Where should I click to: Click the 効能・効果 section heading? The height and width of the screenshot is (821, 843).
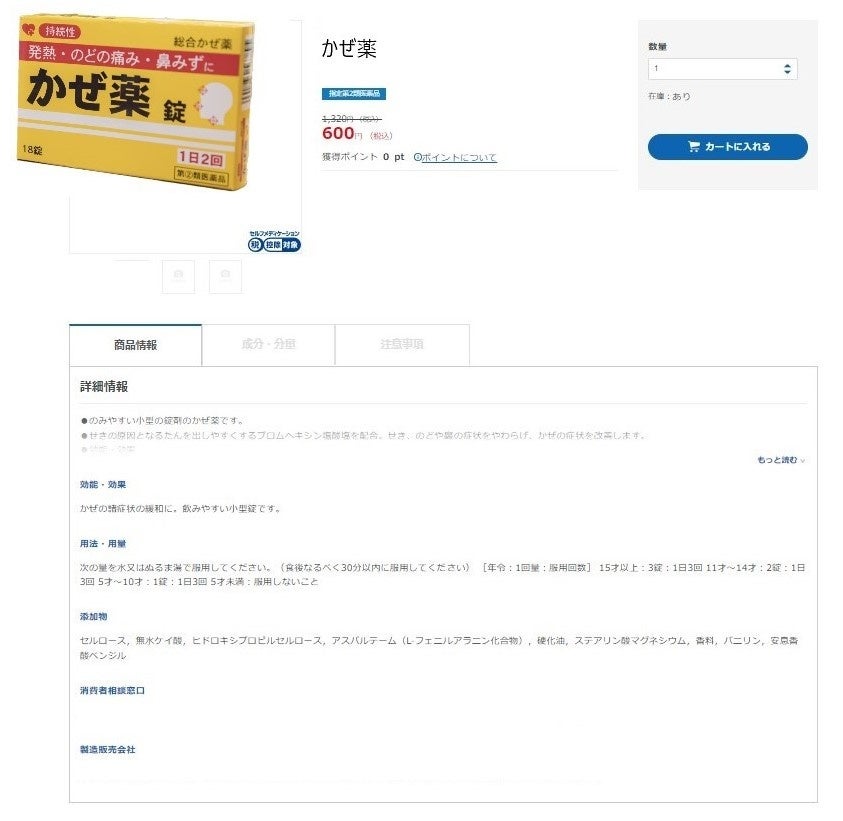point(103,484)
